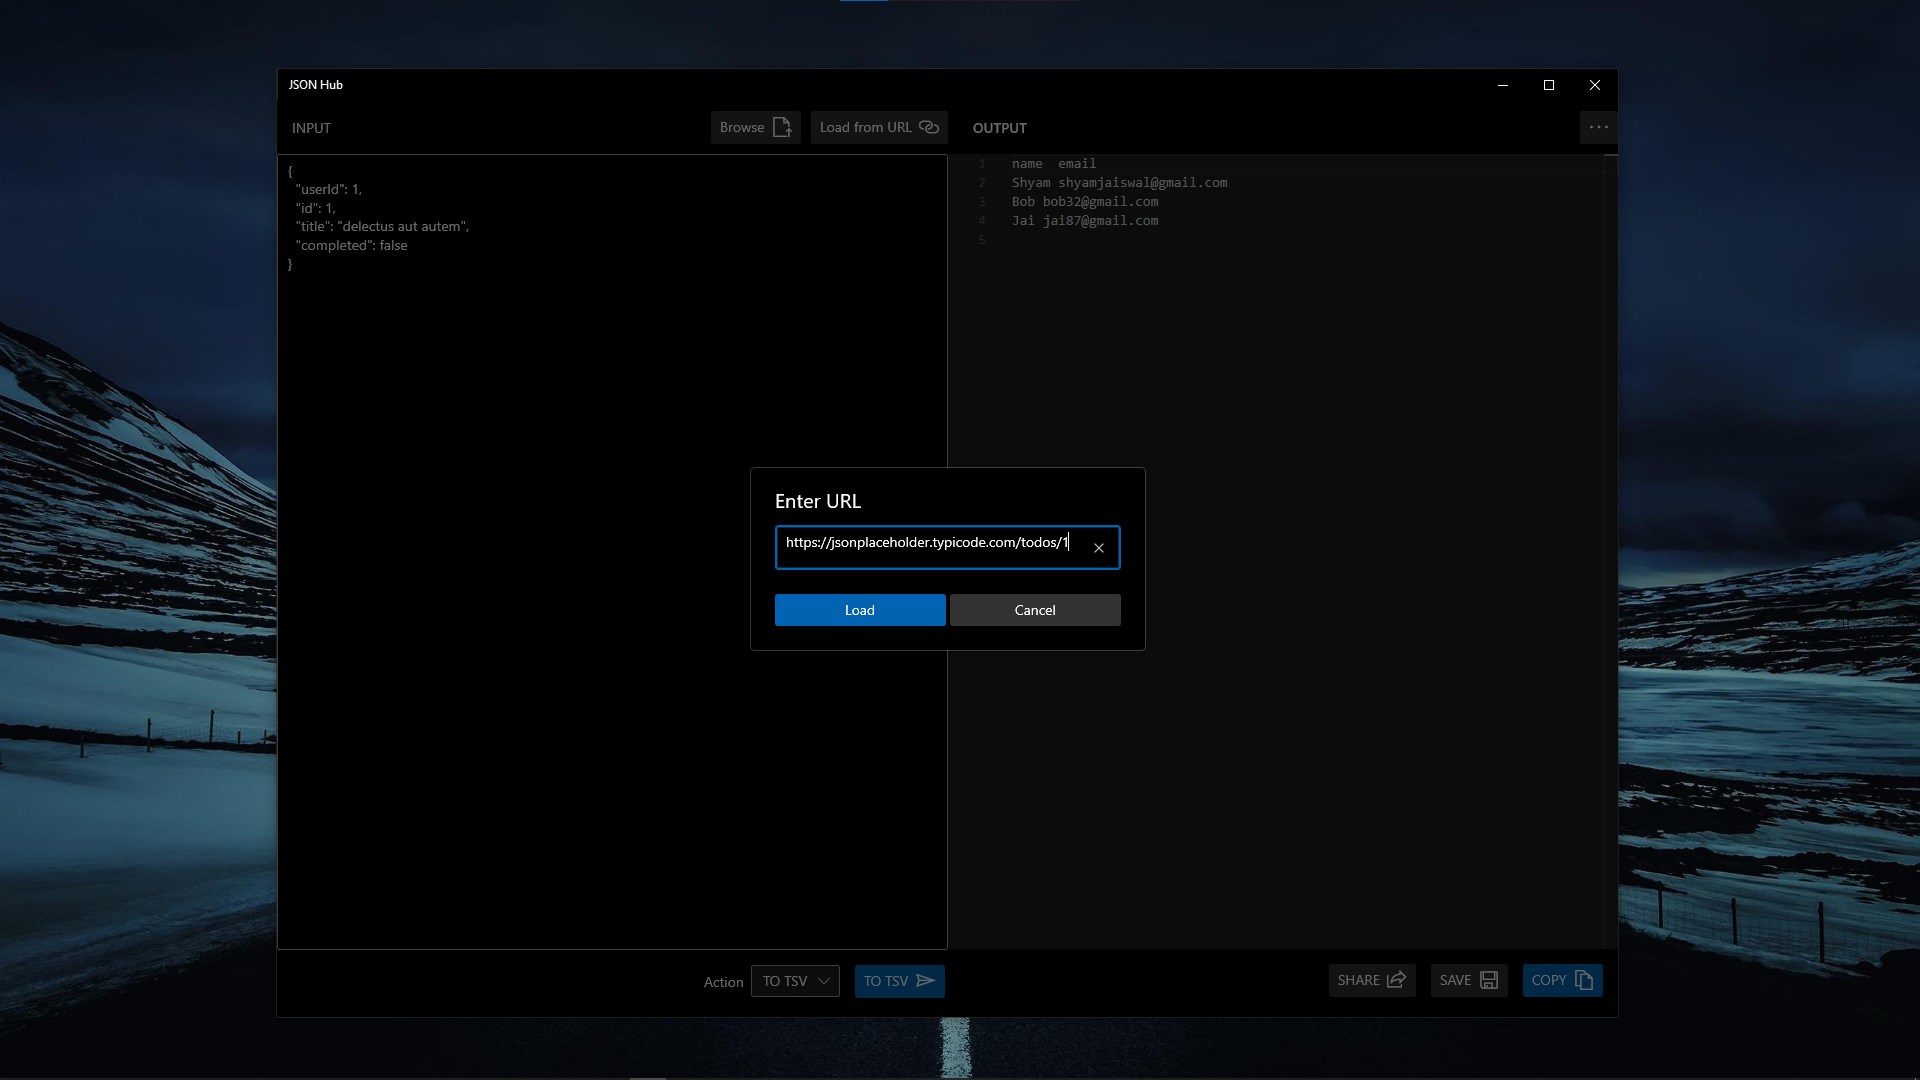This screenshot has width=1920, height=1080.
Task: Click the Browse file icon
Action: pos(782,127)
